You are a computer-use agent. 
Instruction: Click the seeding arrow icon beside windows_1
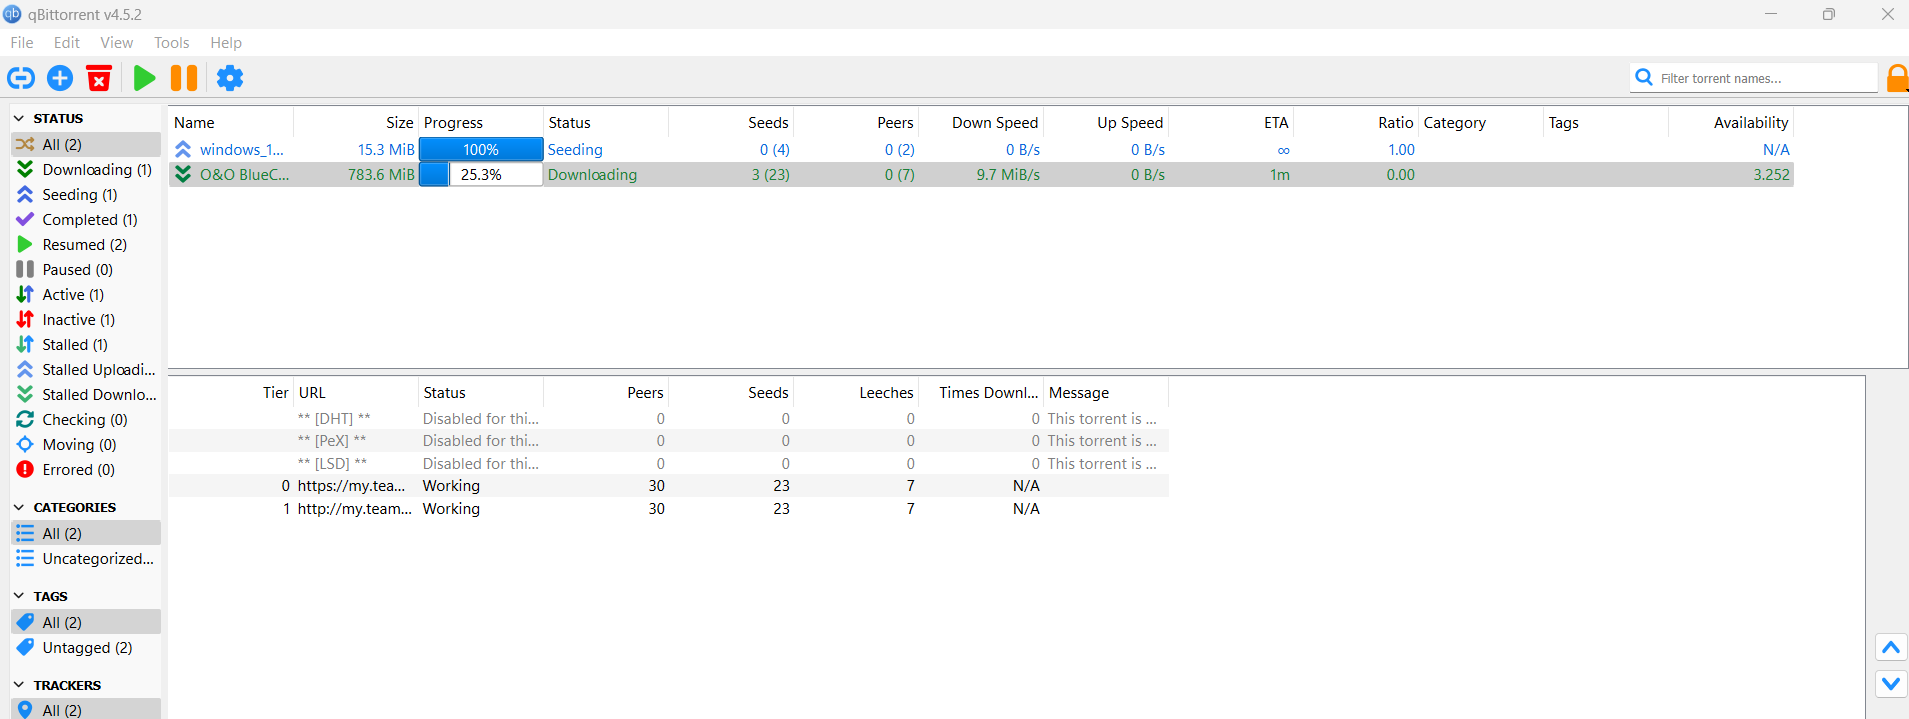(x=183, y=149)
